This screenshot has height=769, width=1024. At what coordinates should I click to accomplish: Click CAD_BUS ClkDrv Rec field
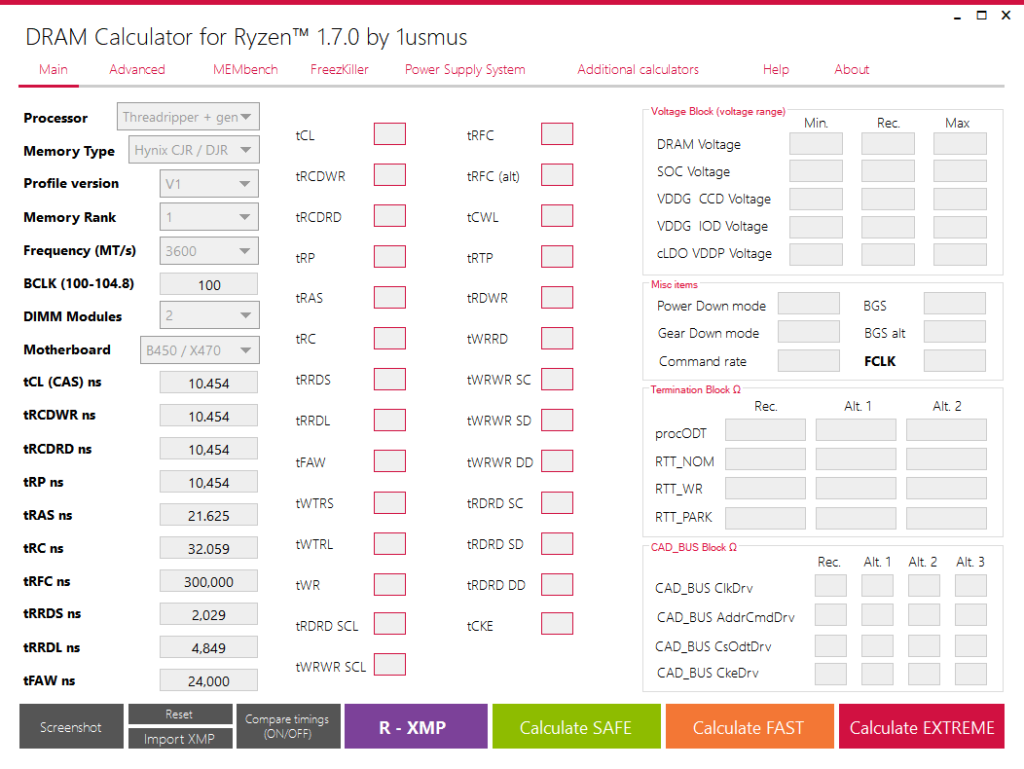click(x=831, y=586)
